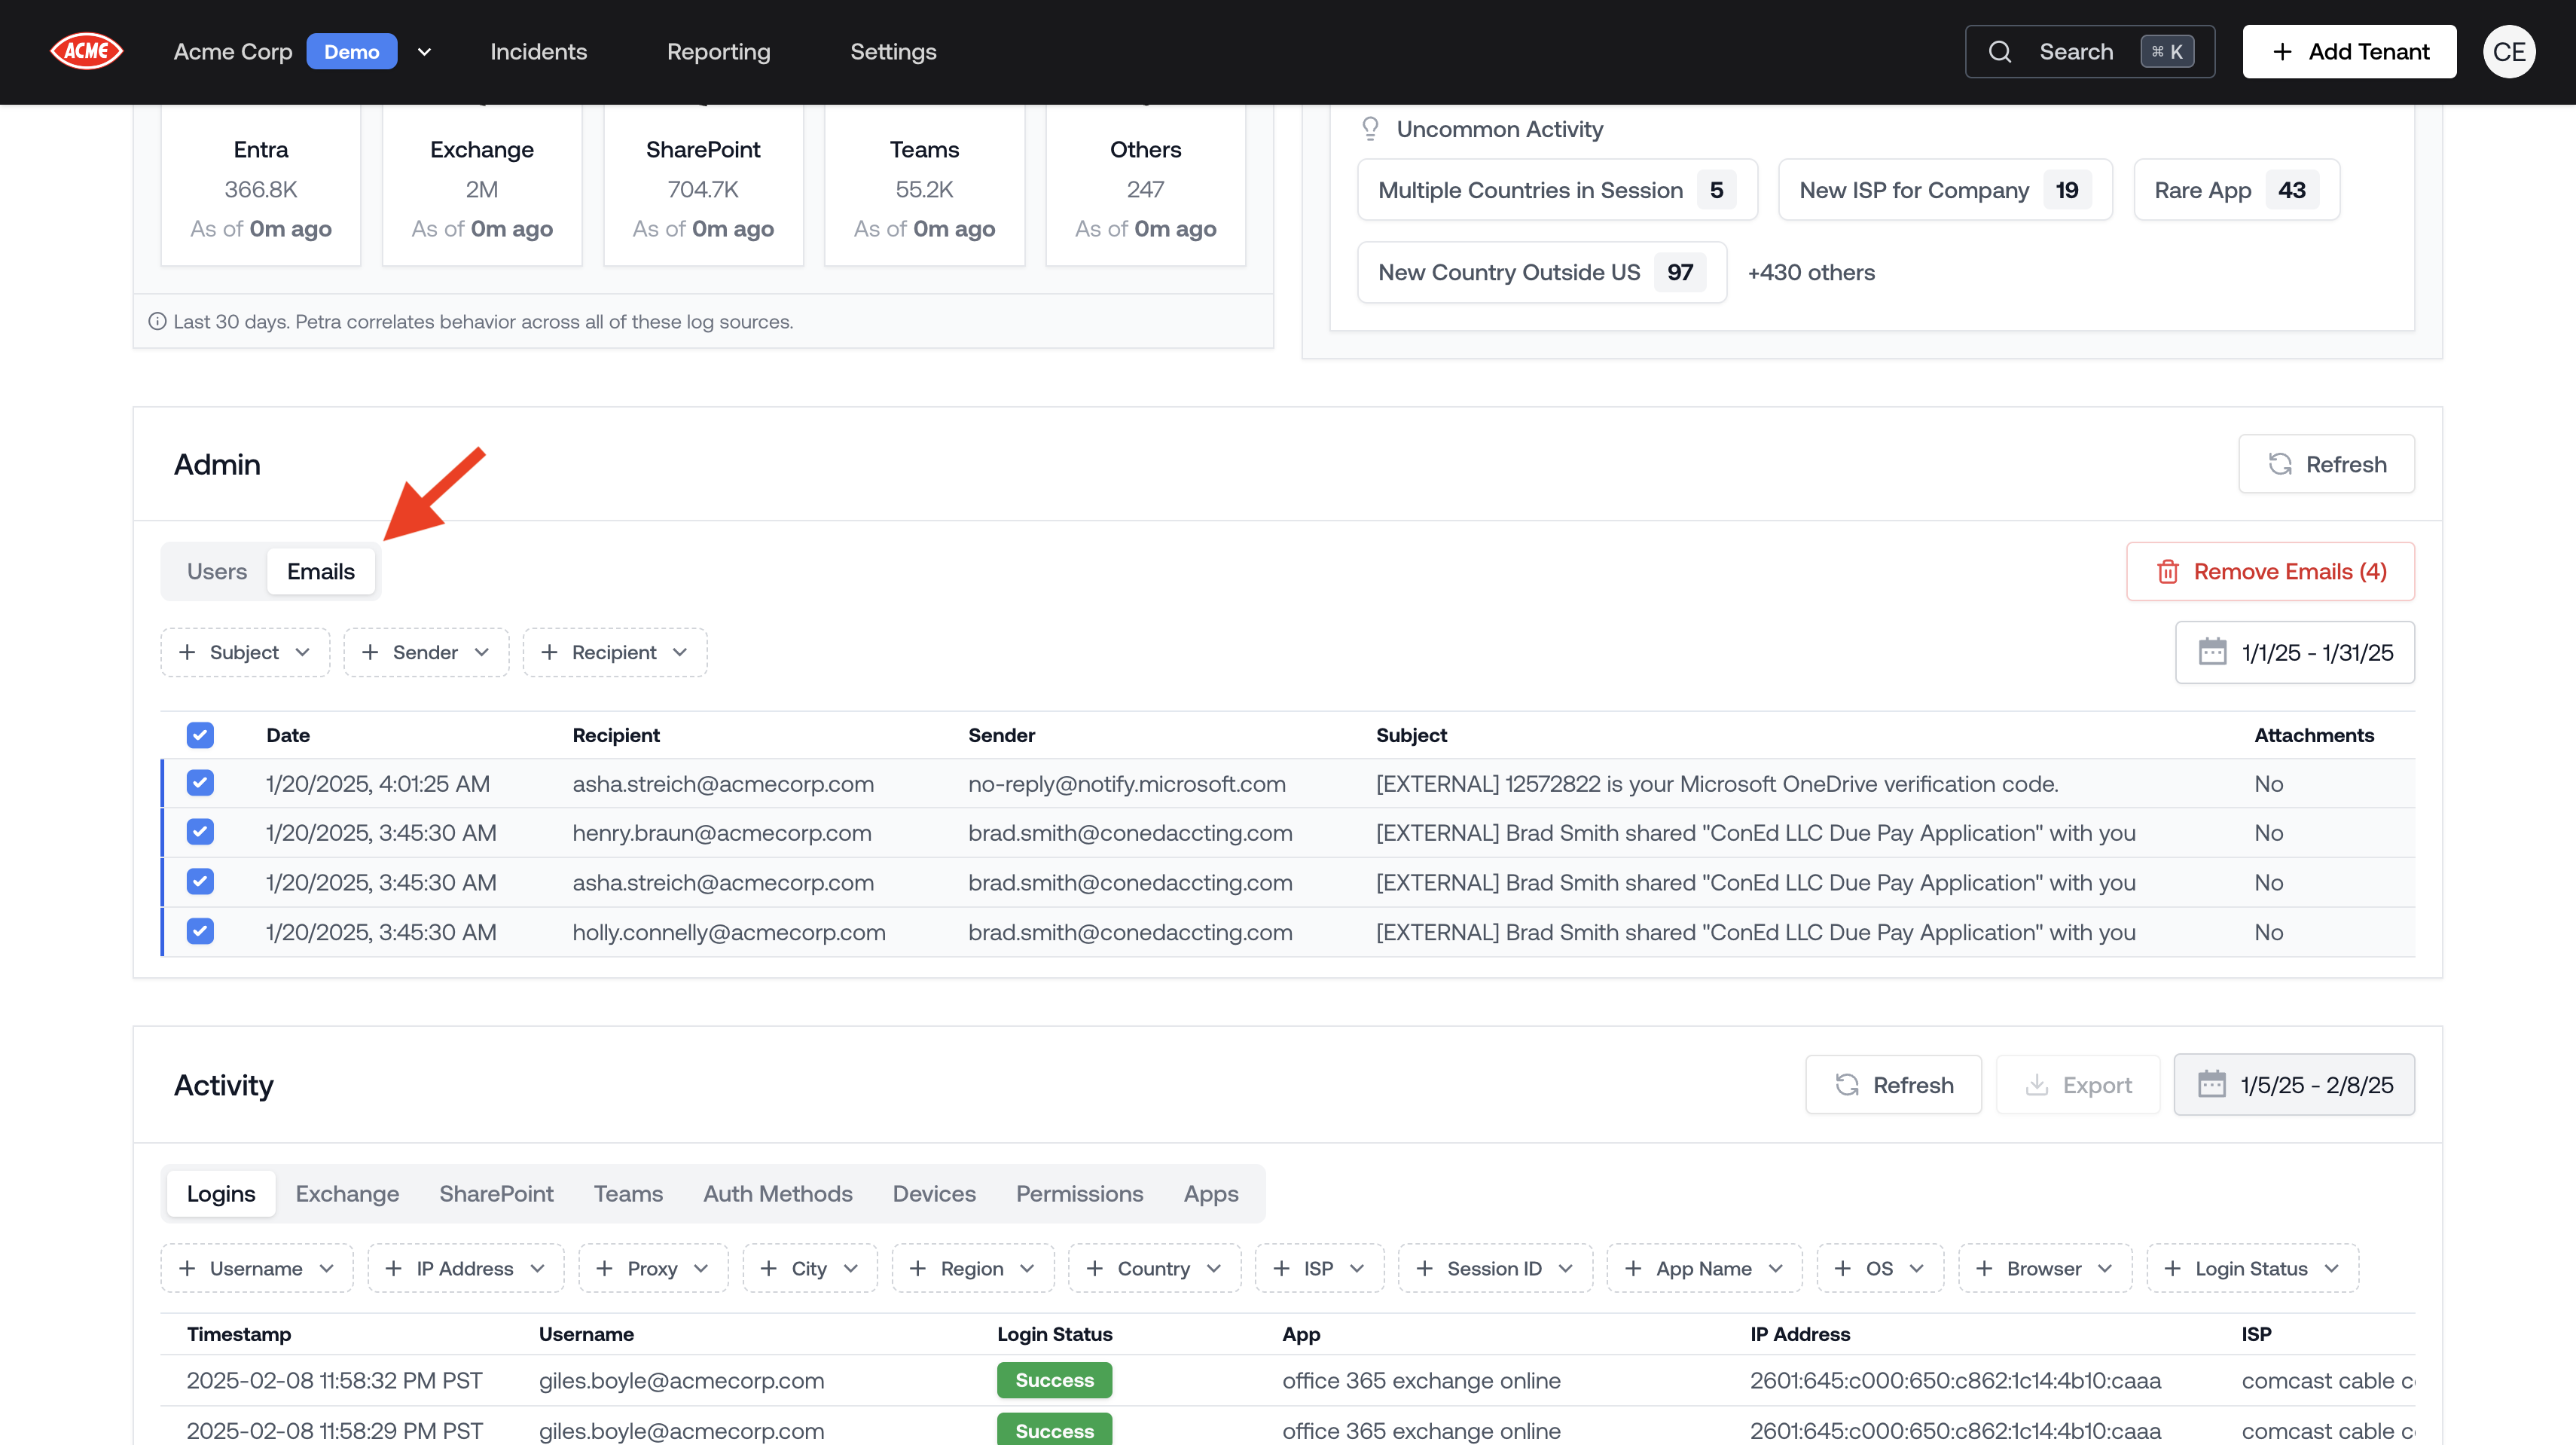Open the Login Status filter dropdown
The image size is (2576, 1445).
coord(2251,1268)
